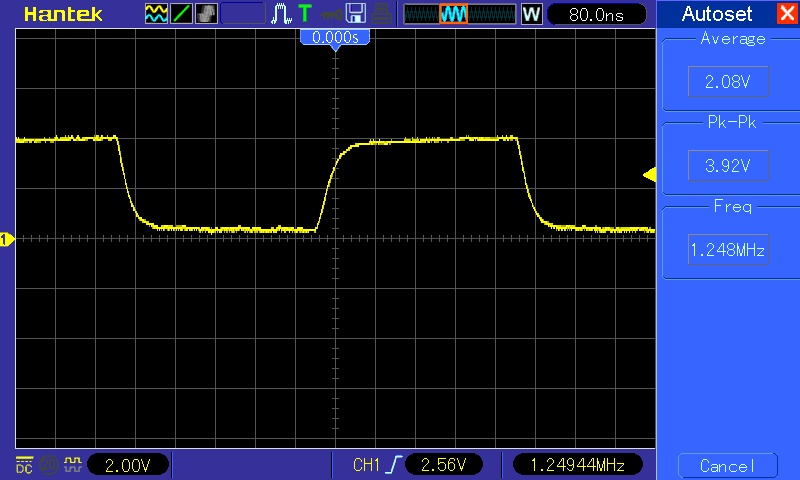Click the floppy disk save icon

tap(355, 14)
